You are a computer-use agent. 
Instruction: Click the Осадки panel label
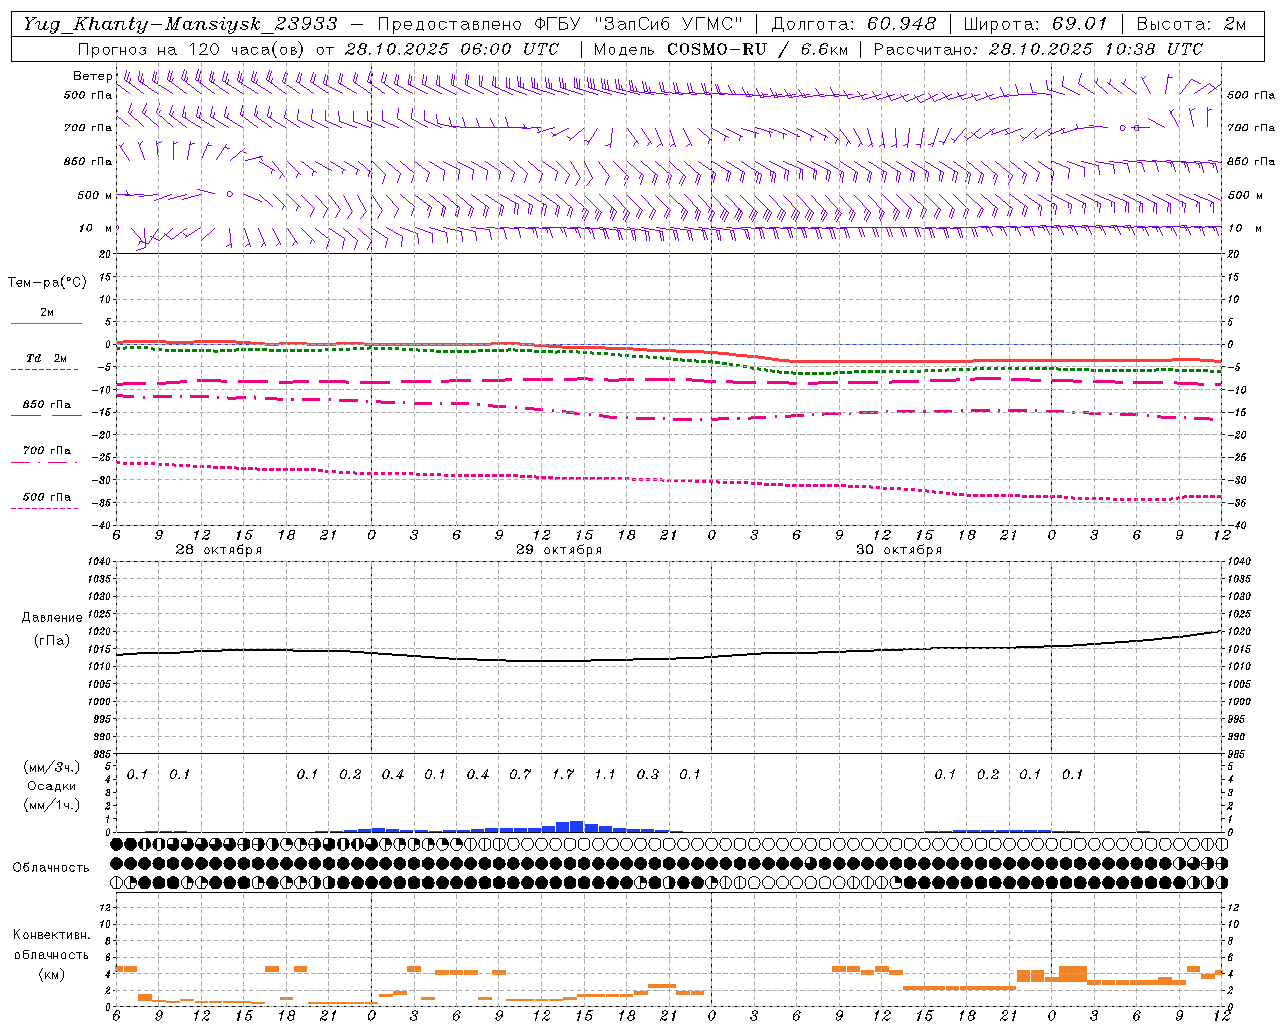coord(52,786)
